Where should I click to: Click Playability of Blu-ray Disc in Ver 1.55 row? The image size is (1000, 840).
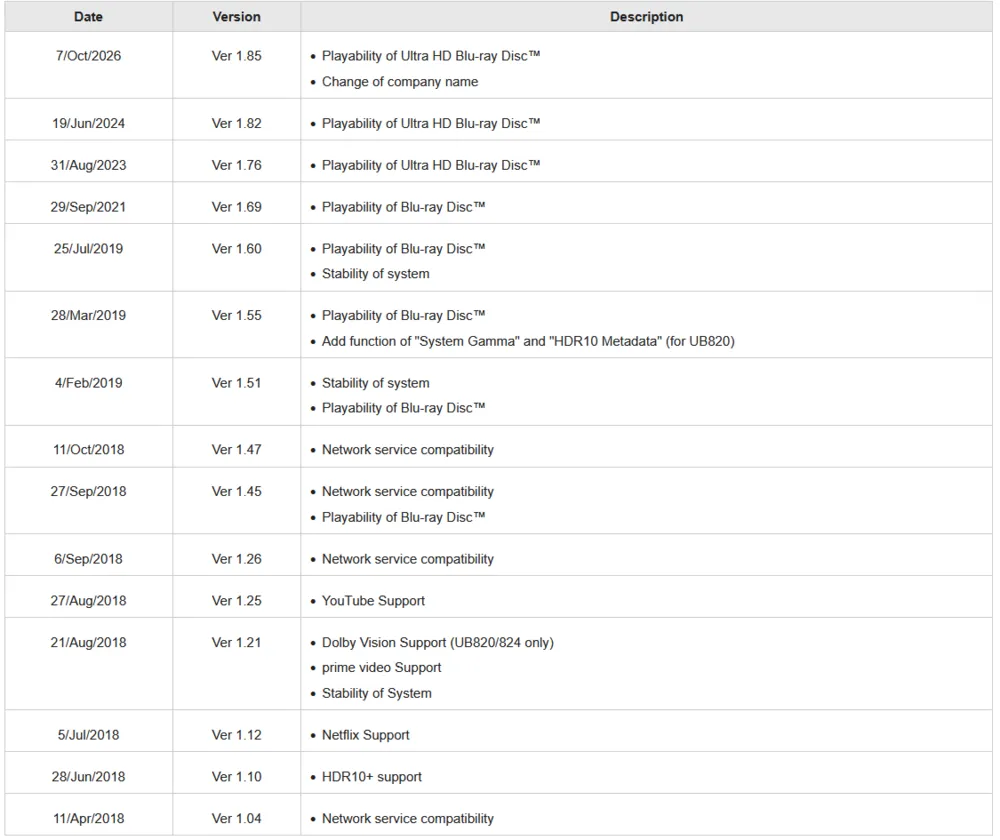pyautogui.click(x=404, y=316)
